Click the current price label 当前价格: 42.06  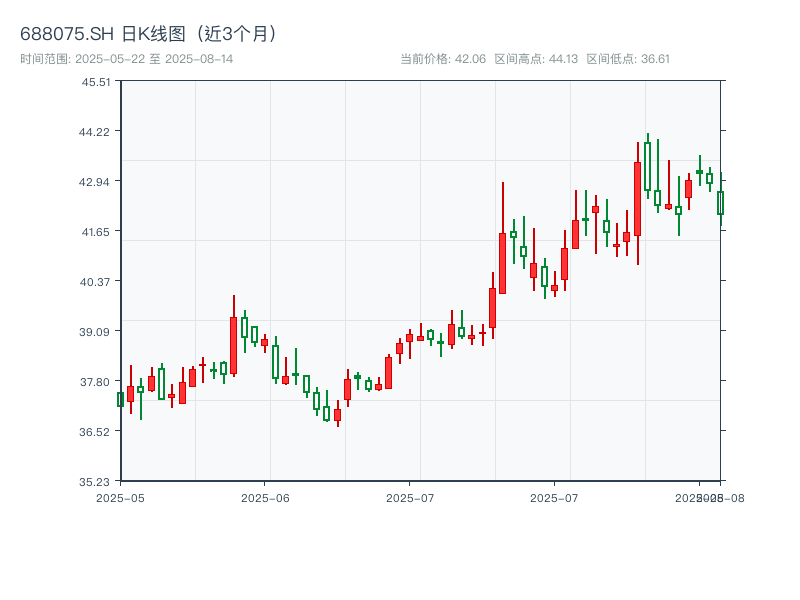443,59
